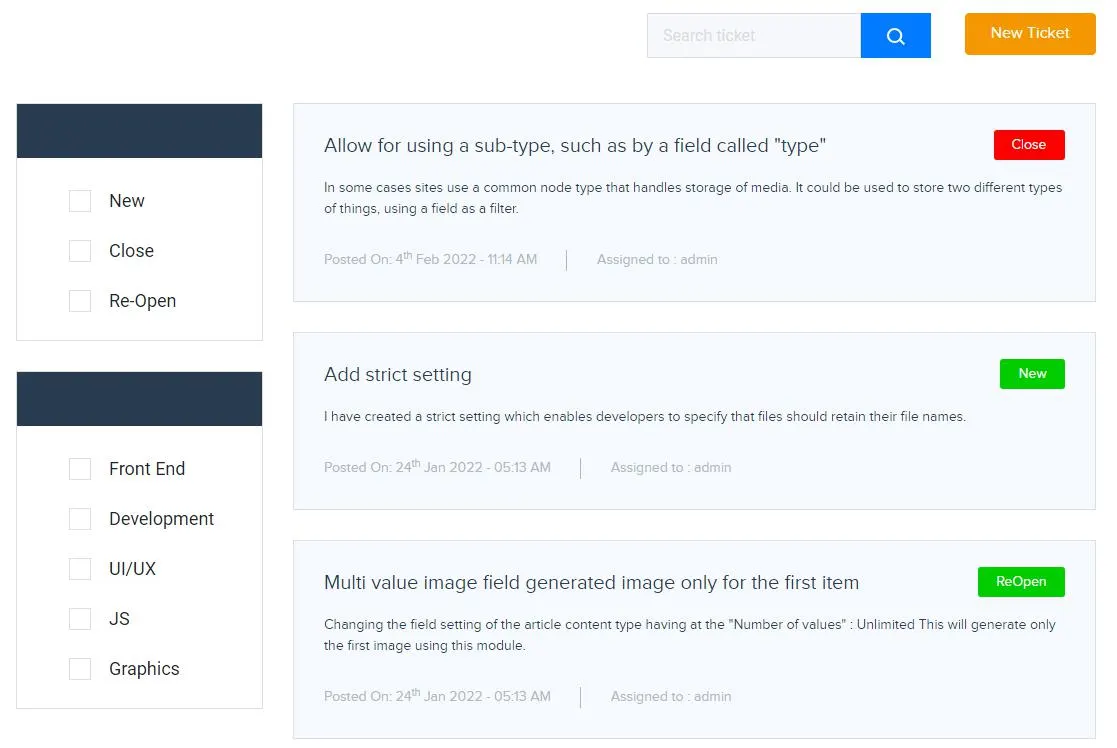Open ticket 'Allow for using a sub-type'
The image size is (1117, 748).
[575, 146]
